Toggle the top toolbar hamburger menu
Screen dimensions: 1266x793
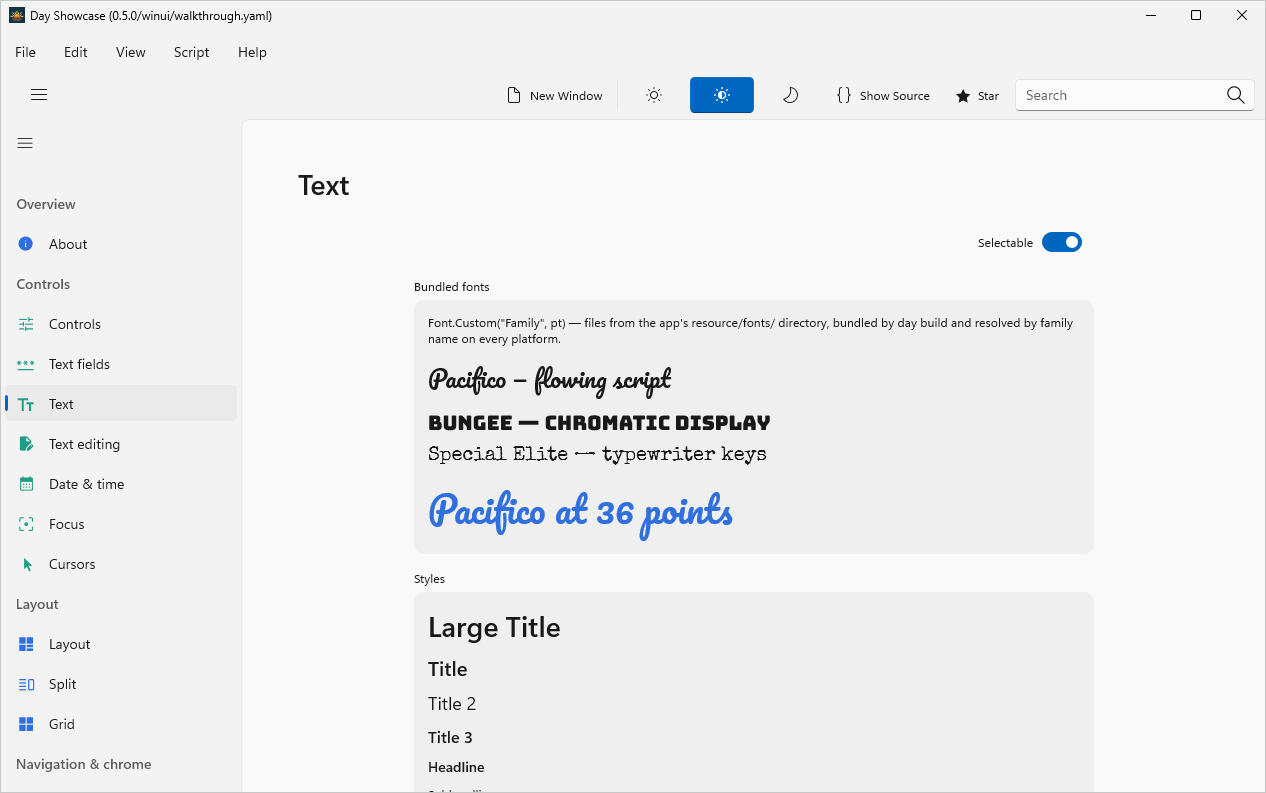(x=39, y=95)
